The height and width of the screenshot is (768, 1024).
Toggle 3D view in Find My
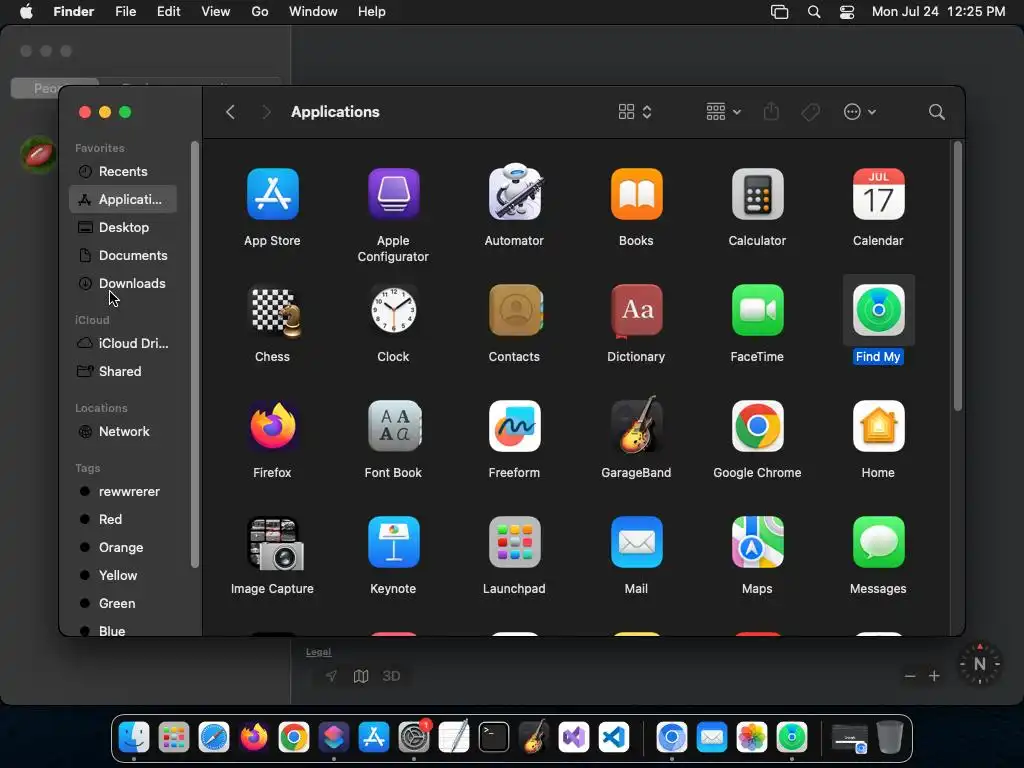coord(391,676)
